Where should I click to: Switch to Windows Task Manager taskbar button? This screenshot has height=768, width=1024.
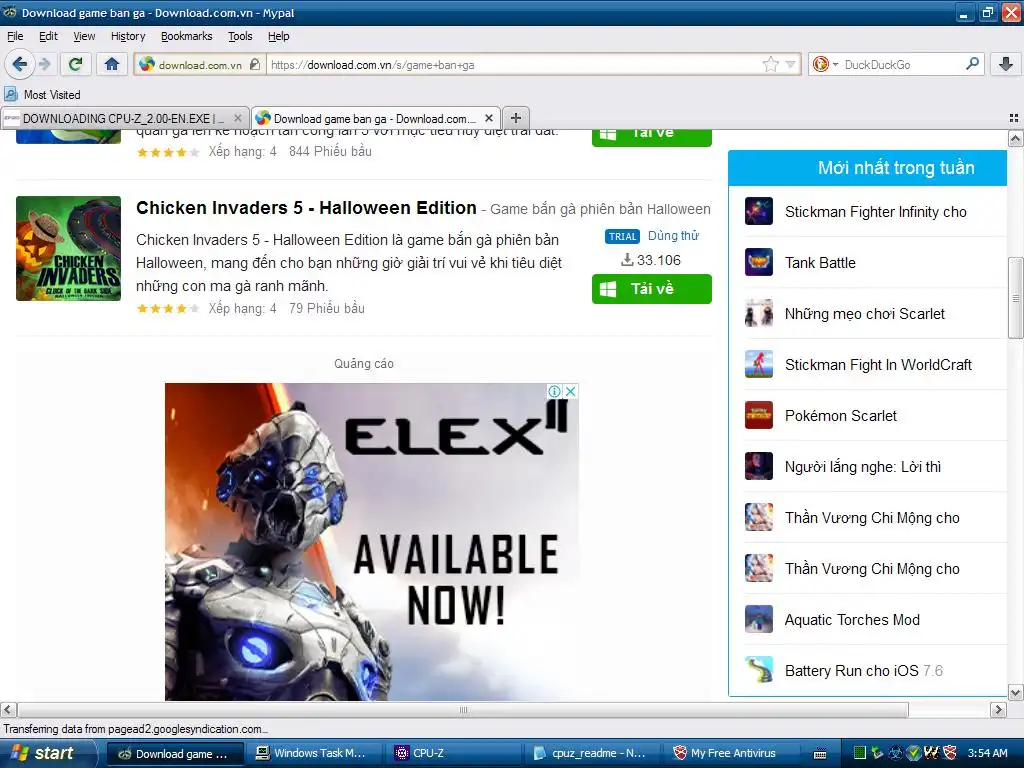tap(312, 753)
